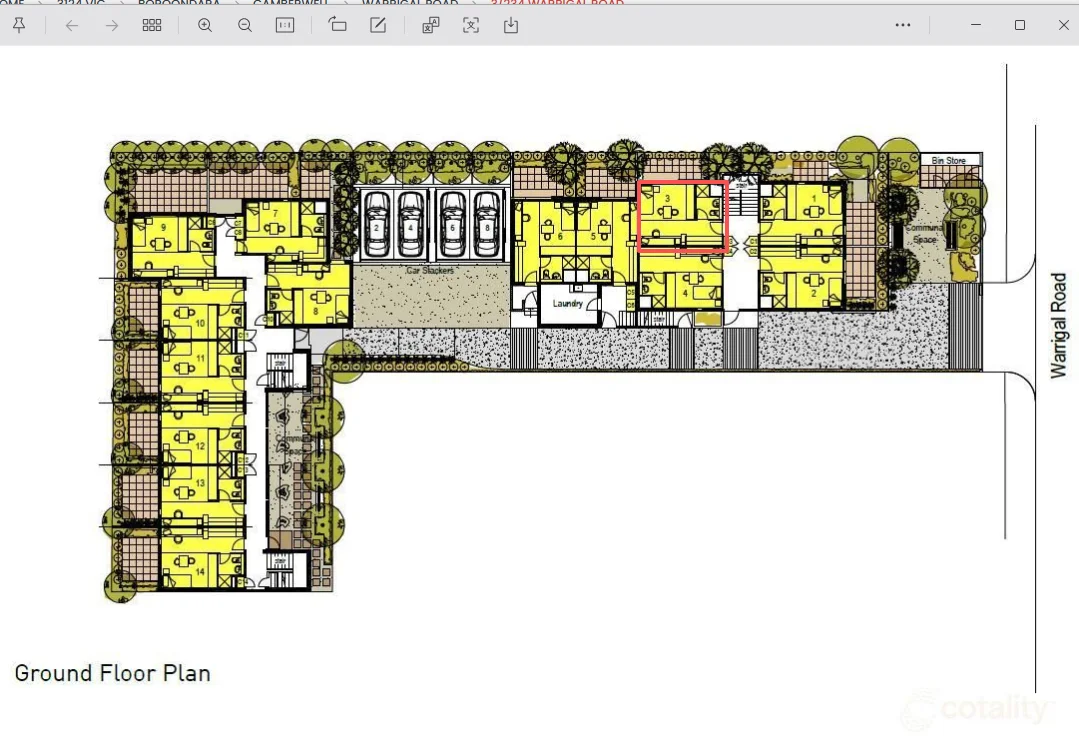Go to the next image with forward arrow

pyautogui.click(x=111, y=25)
